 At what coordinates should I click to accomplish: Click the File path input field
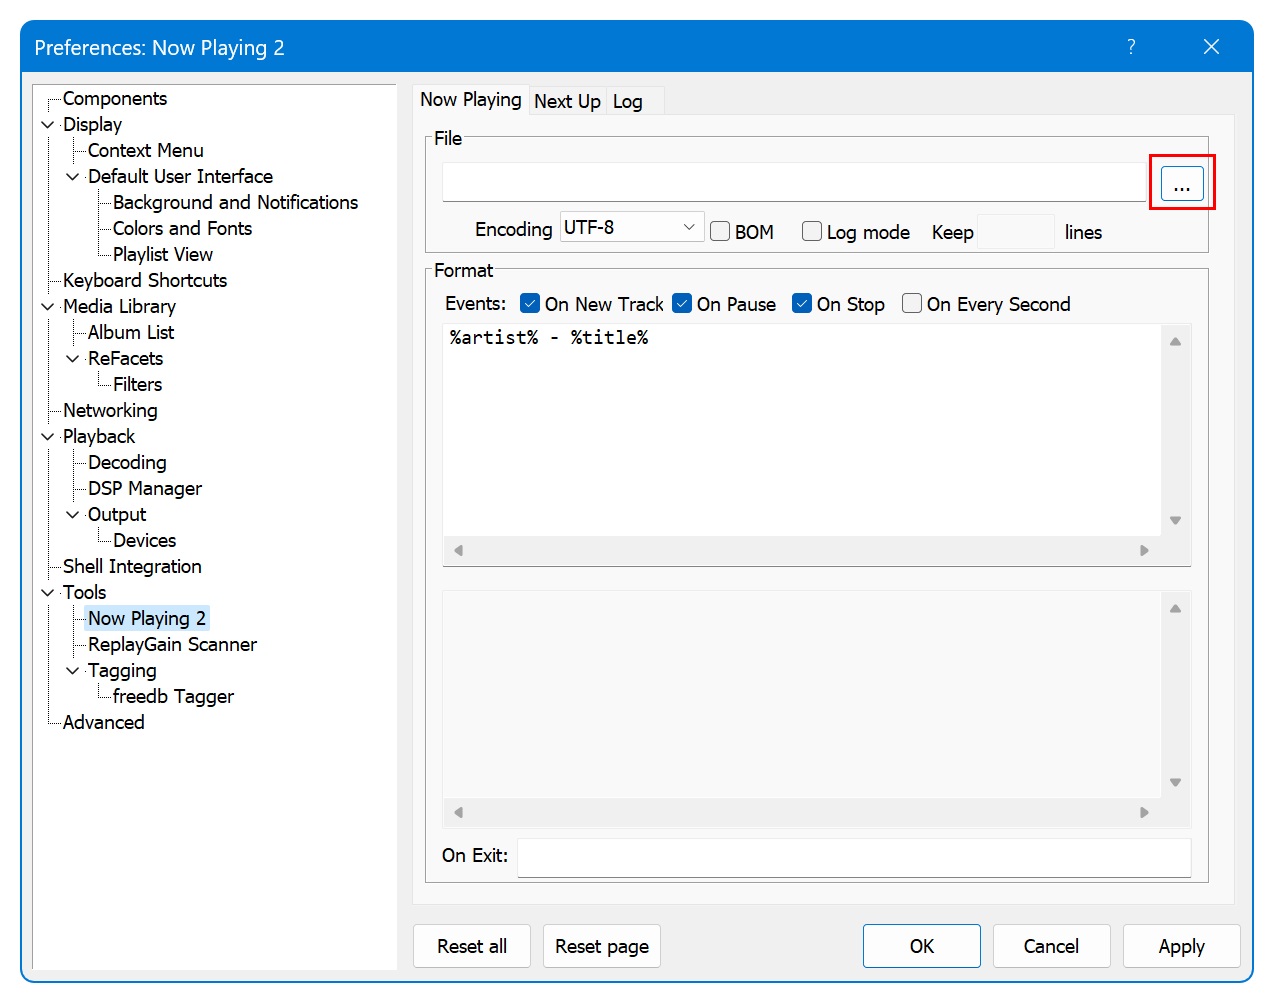pos(794,183)
